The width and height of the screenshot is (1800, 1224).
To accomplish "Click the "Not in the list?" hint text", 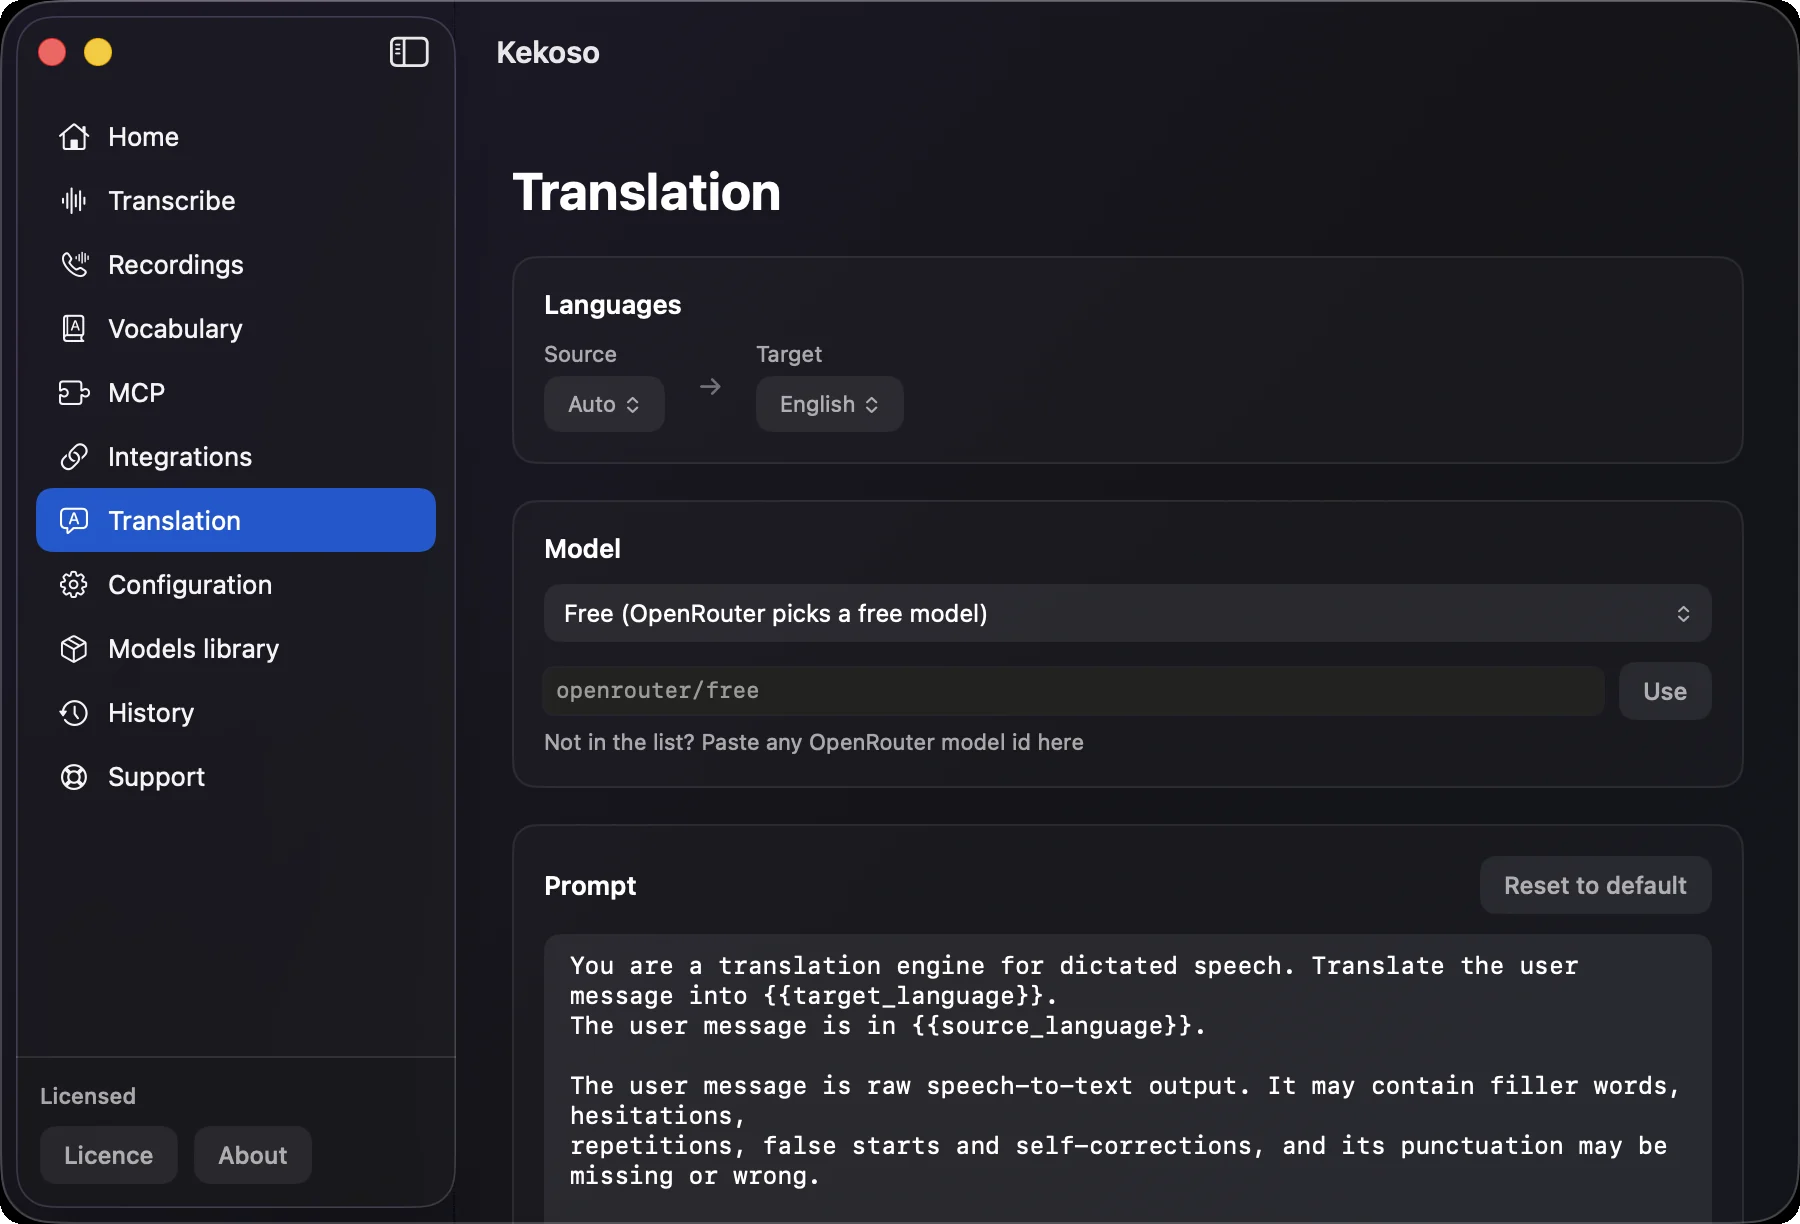I will coord(813,742).
